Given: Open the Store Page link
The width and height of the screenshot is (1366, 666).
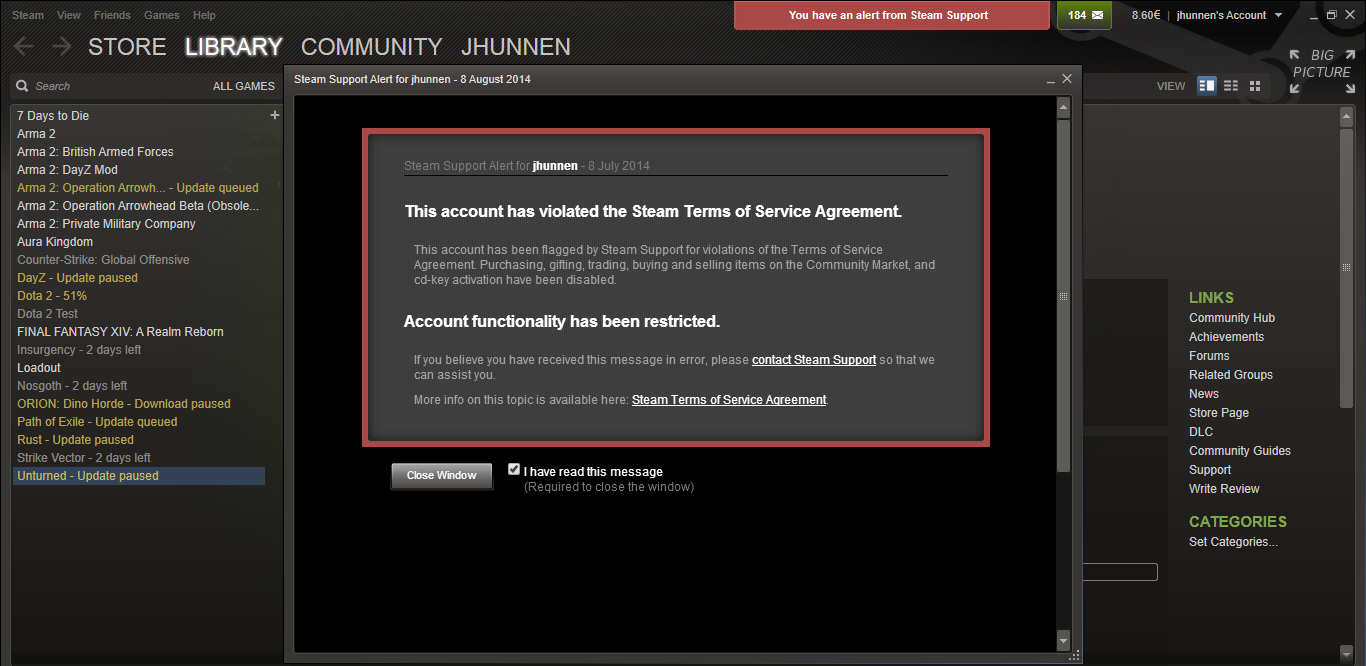Looking at the screenshot, I should point(1219,413).
